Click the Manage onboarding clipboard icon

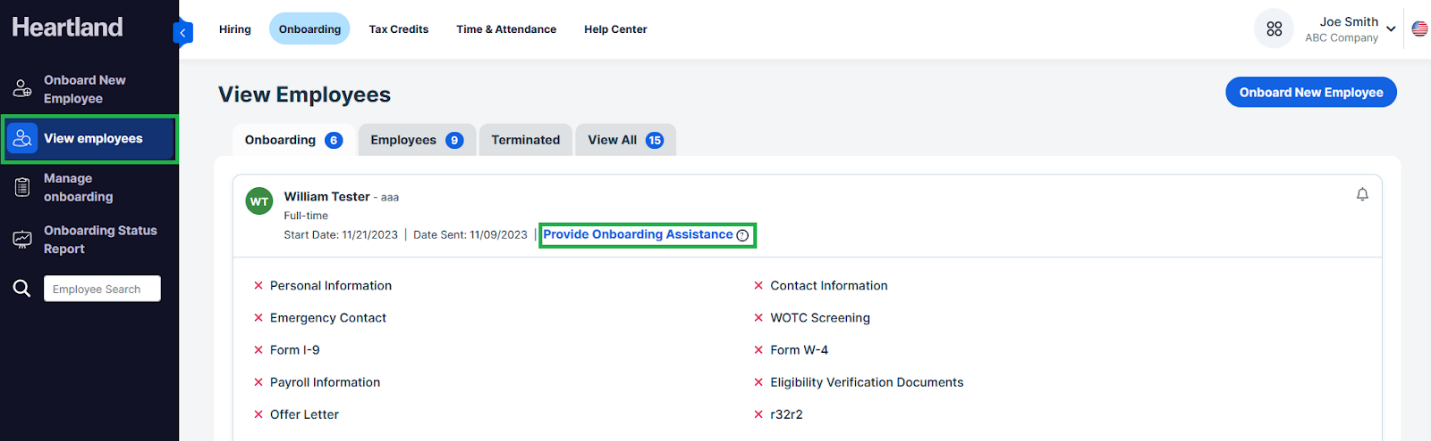tap(22, 187)
